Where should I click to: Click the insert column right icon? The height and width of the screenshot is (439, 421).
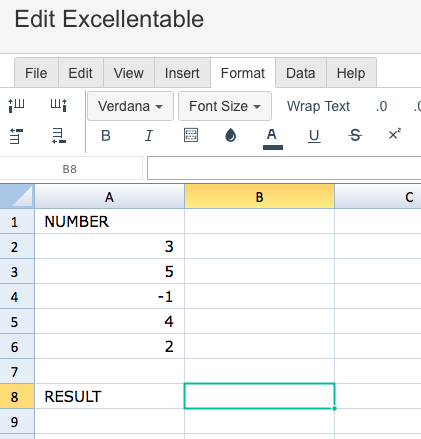59,106
